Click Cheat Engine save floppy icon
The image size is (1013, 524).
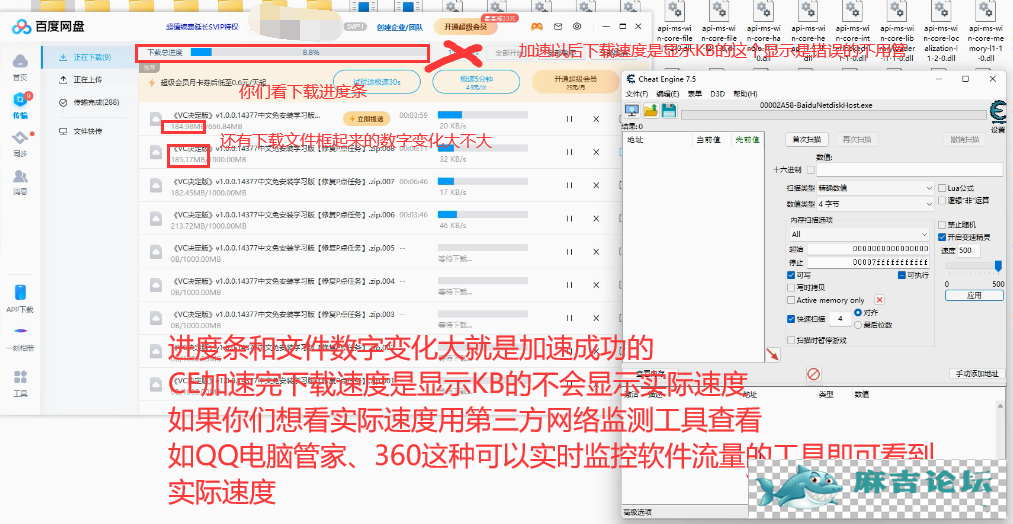(x=669, y=110)
